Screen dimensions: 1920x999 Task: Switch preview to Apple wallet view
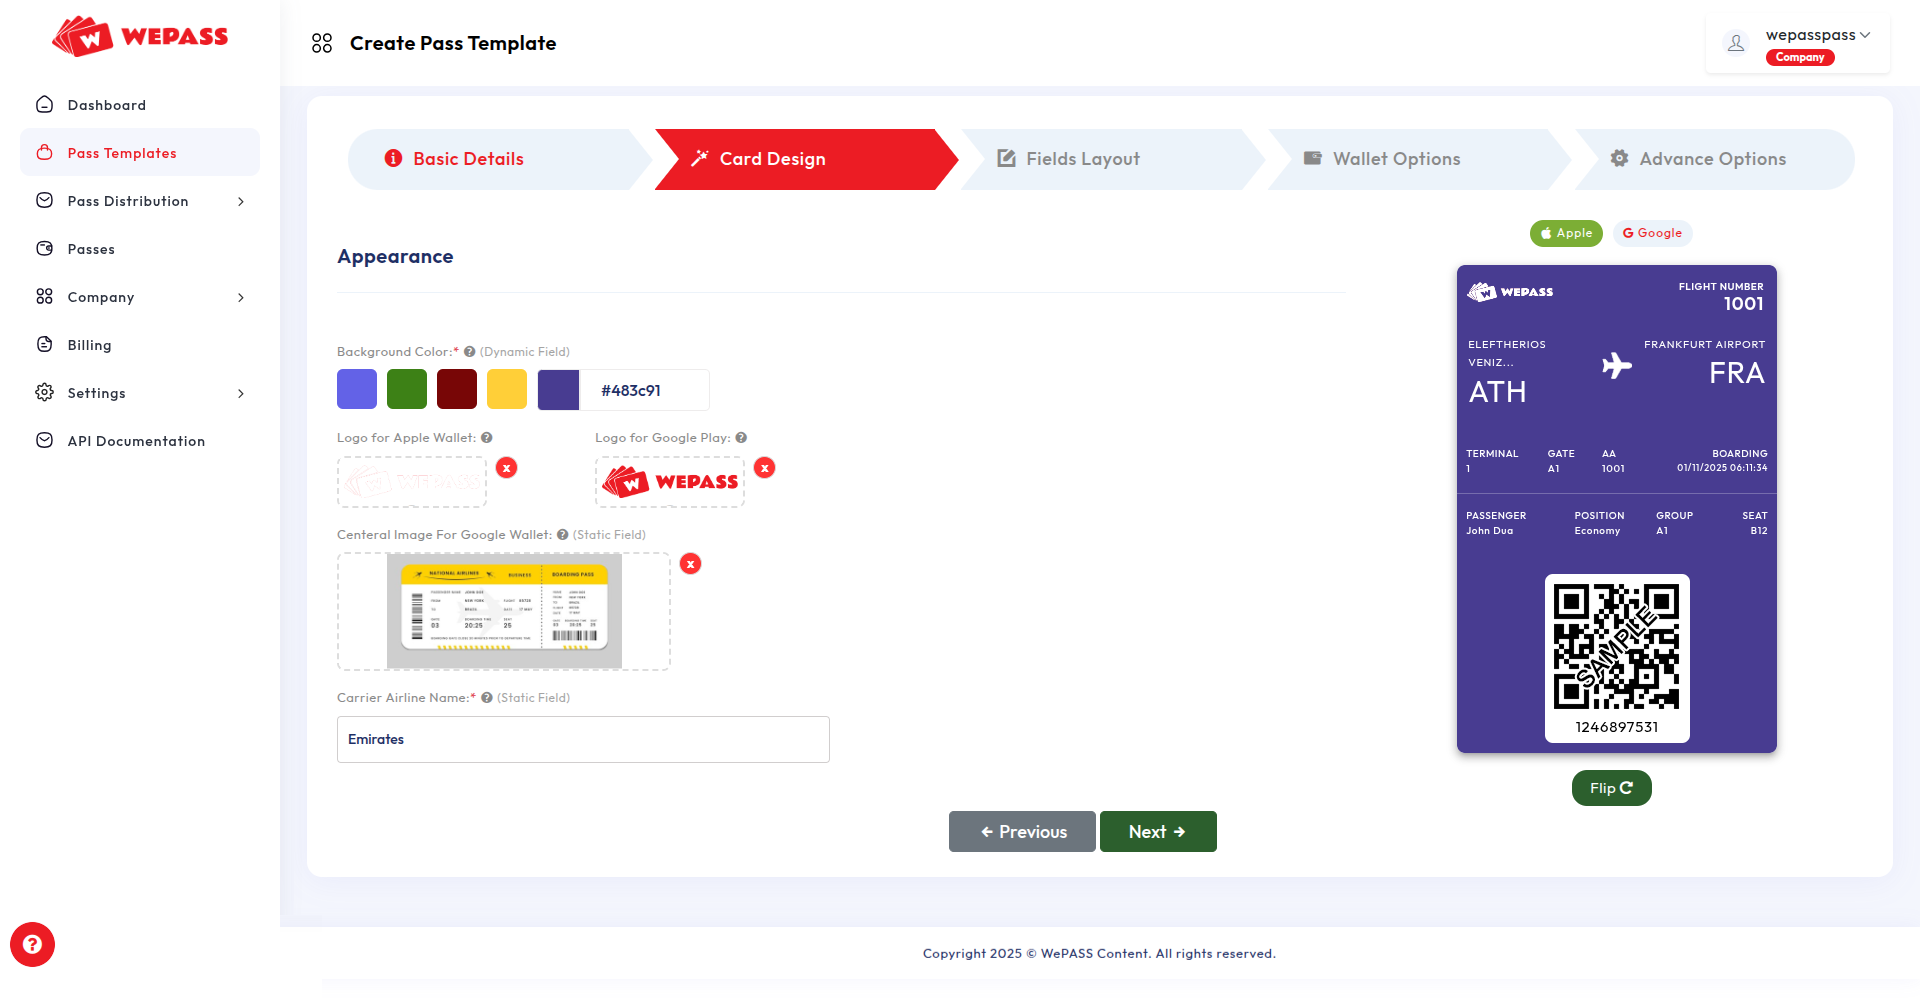(x=1565, y=233)
